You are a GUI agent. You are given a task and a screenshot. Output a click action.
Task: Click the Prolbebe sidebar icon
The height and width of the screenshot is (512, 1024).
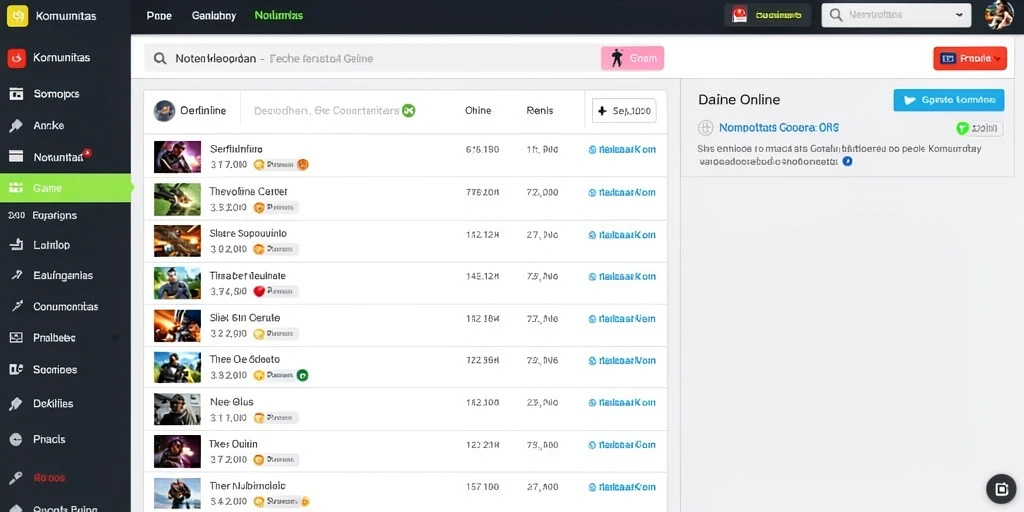[x=16, y=338]
